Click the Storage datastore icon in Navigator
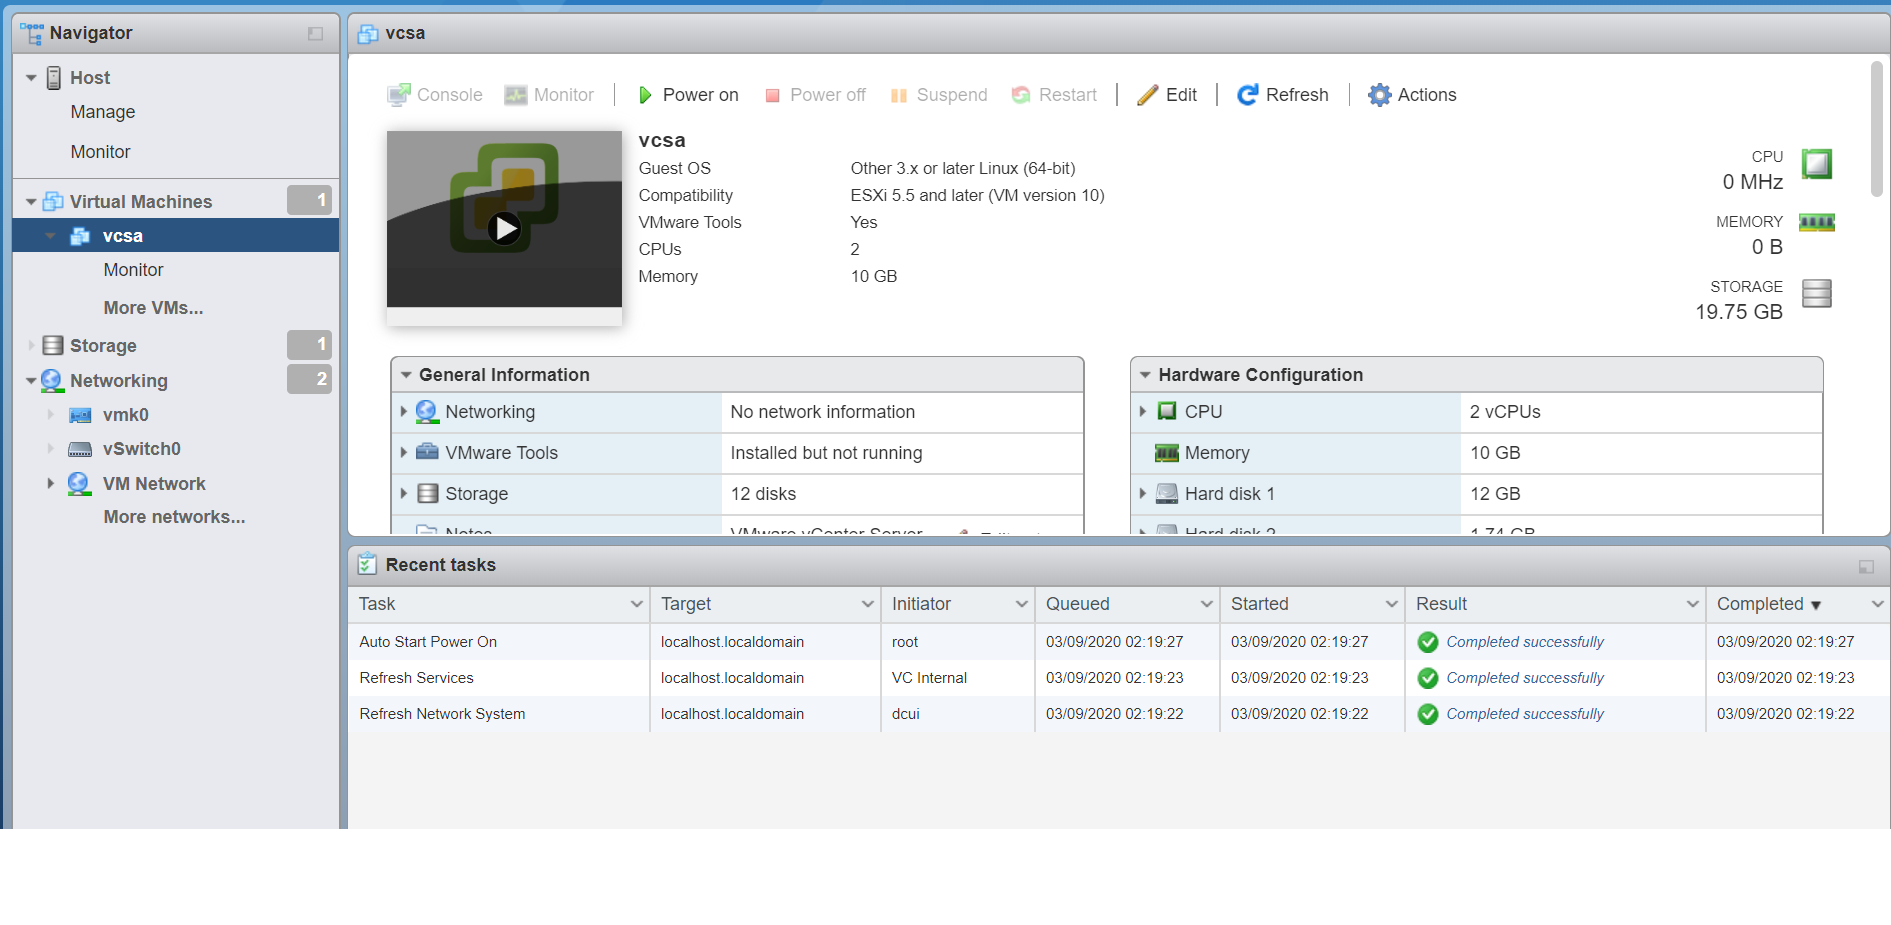The image size is (1891, 925). pos(53,346)
